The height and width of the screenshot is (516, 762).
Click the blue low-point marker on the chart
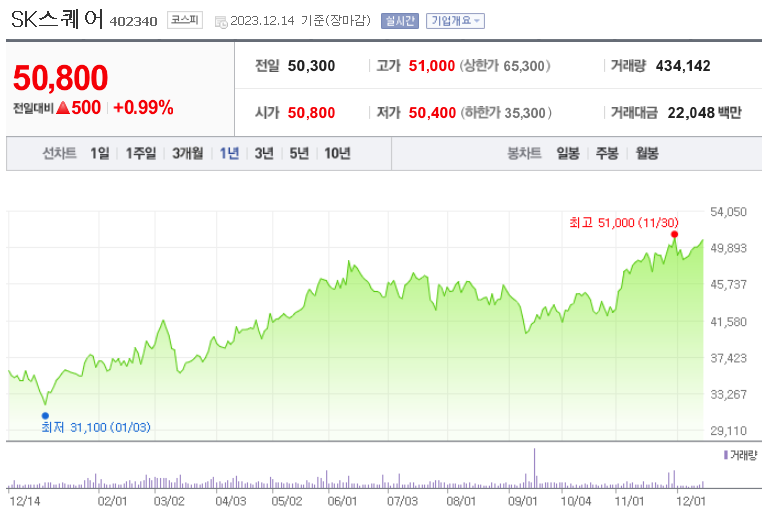(45, 415)
